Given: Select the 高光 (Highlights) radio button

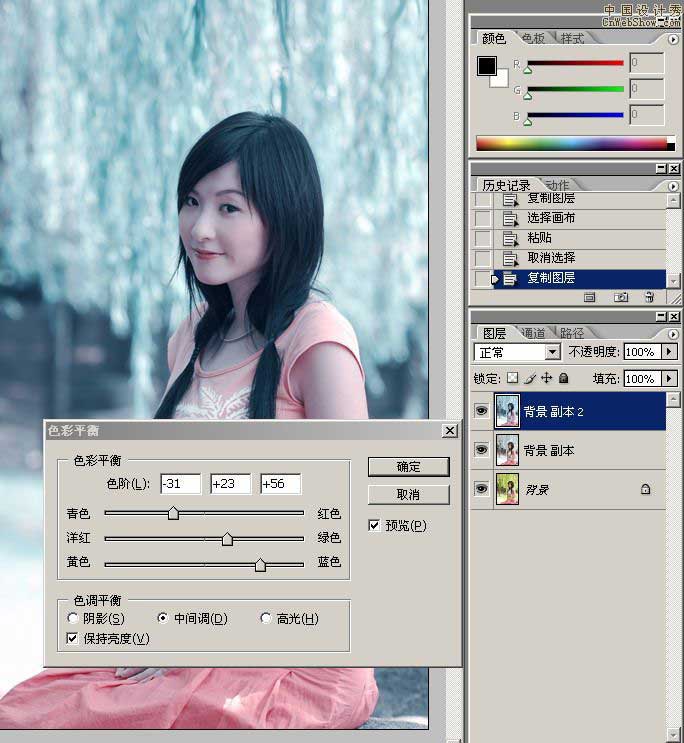Looking at the screenshot, I should 265,618.
